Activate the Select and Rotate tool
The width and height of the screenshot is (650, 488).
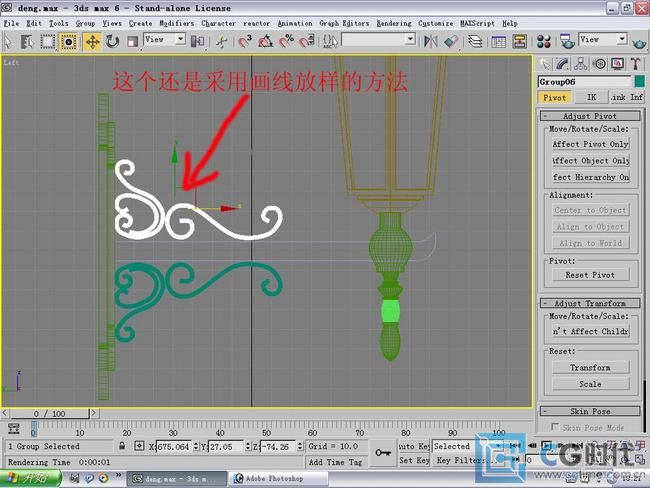(x=112, y=41)
